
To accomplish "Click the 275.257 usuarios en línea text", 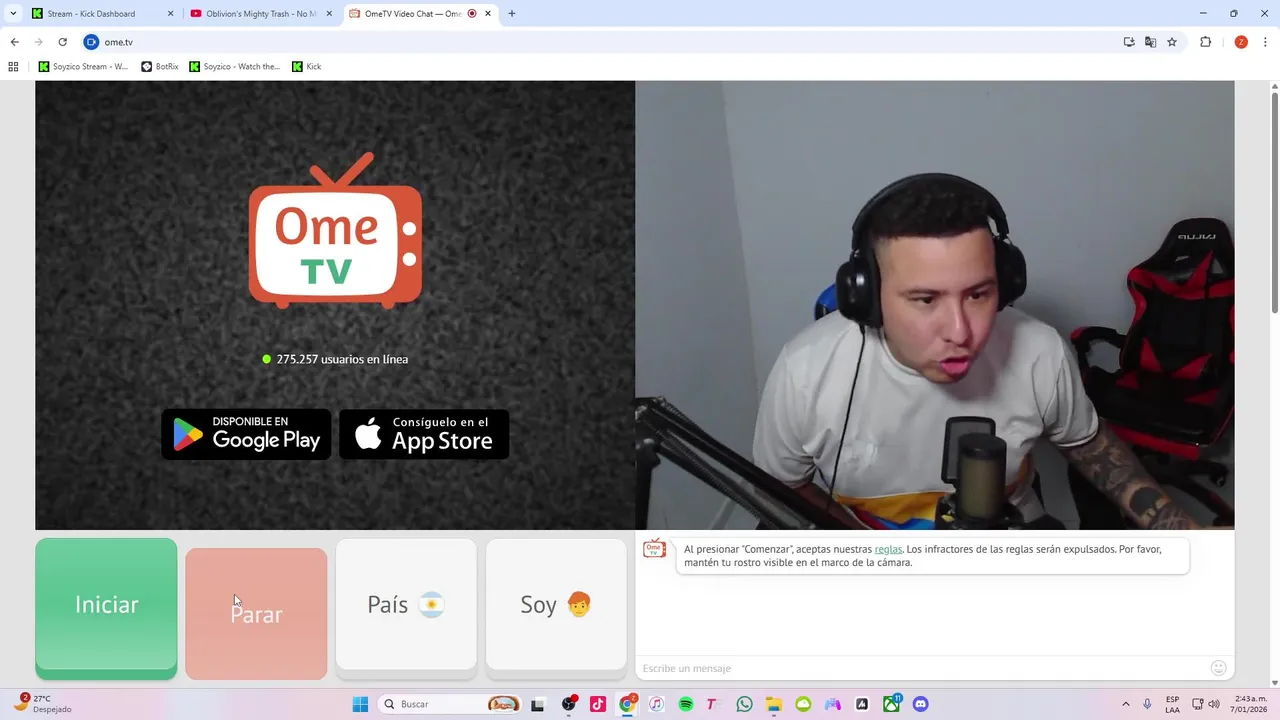I will tap(342, 359).
